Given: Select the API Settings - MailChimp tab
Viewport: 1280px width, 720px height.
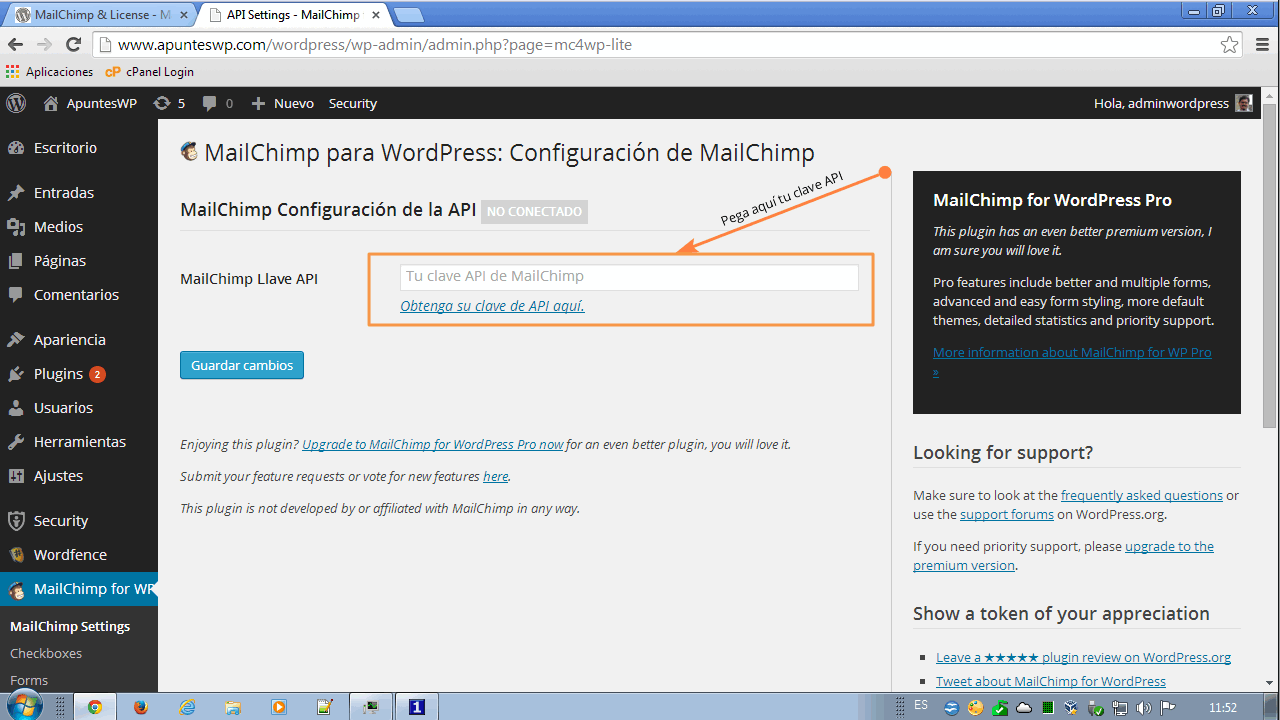Looking at the screenshot, I should point(291,15).
